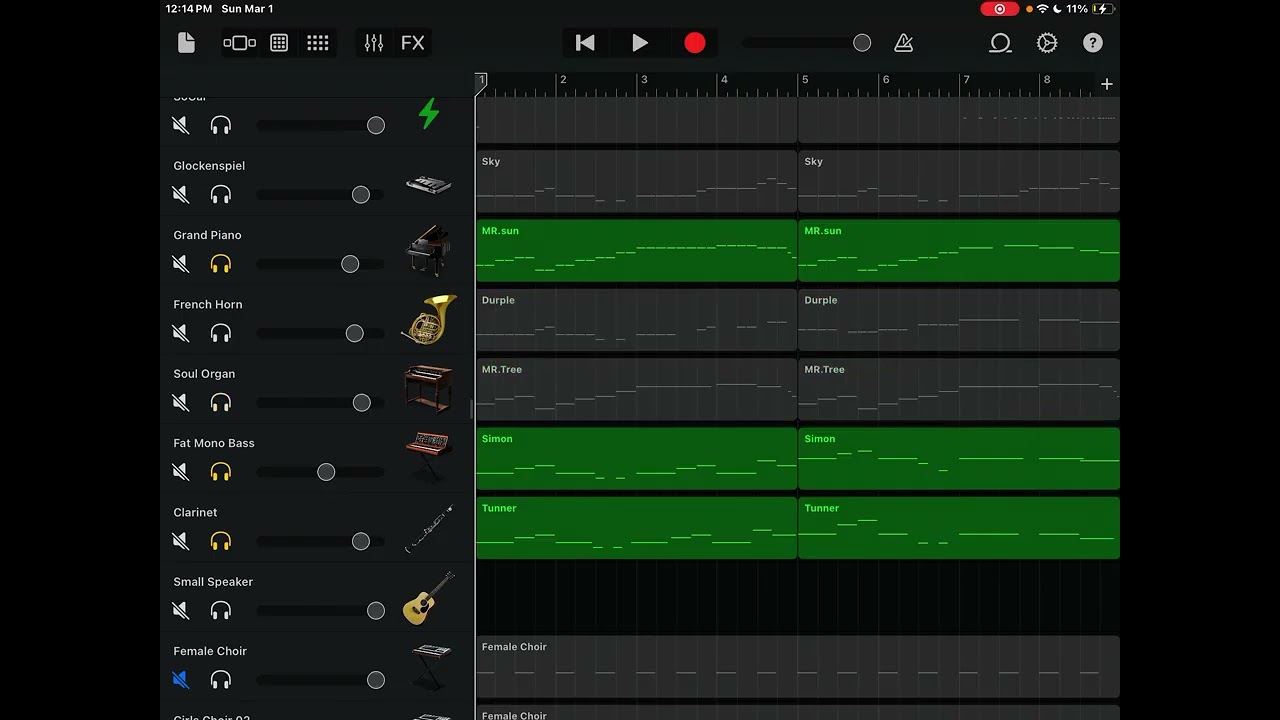
Task: Tap the green lightning track icon
Action: (429, 114)
